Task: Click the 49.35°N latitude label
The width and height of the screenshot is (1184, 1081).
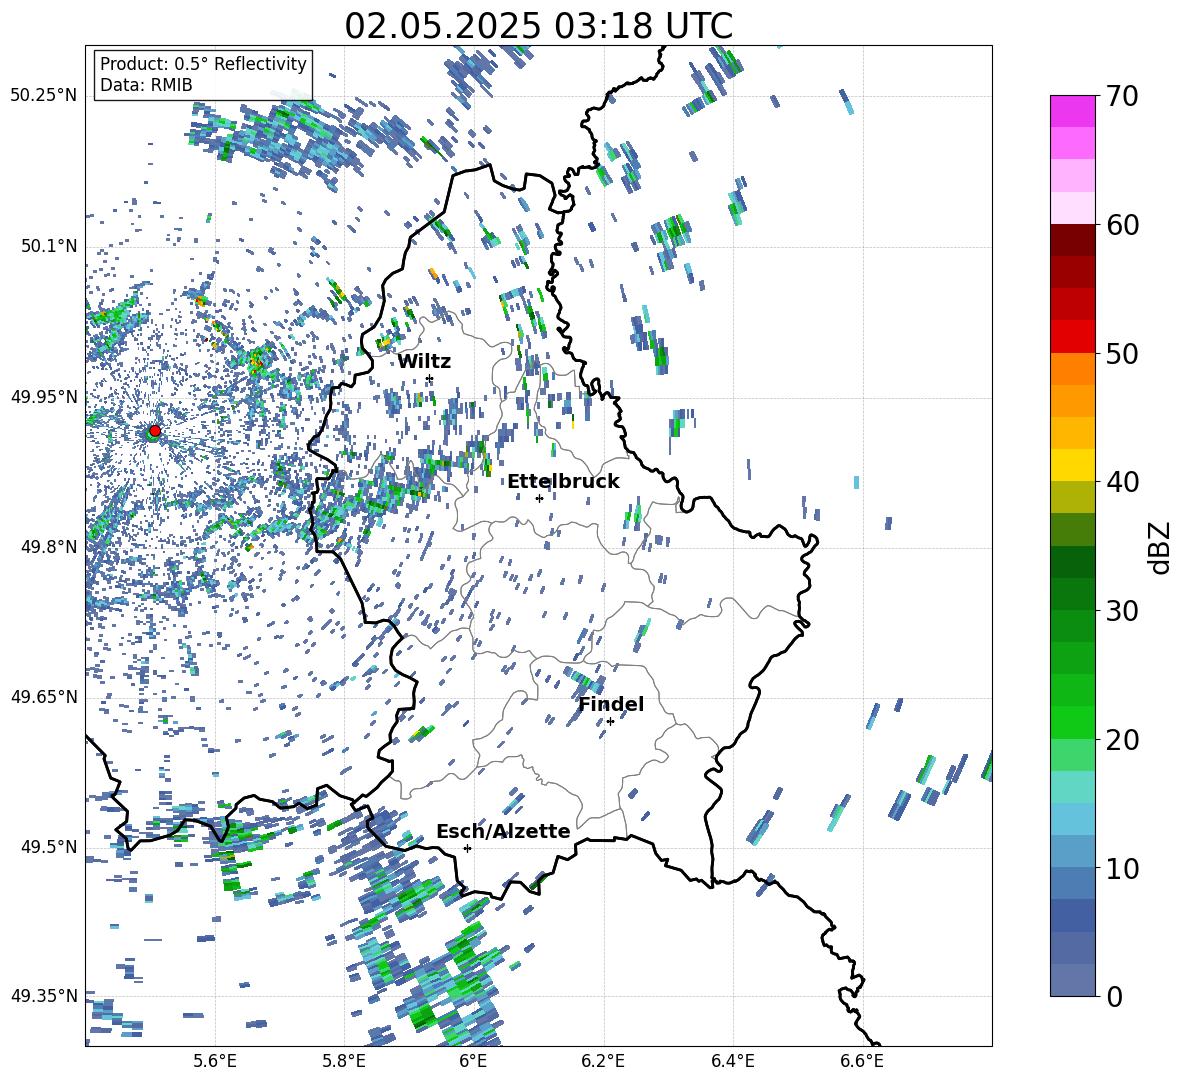Action: [x=44, y=996]
